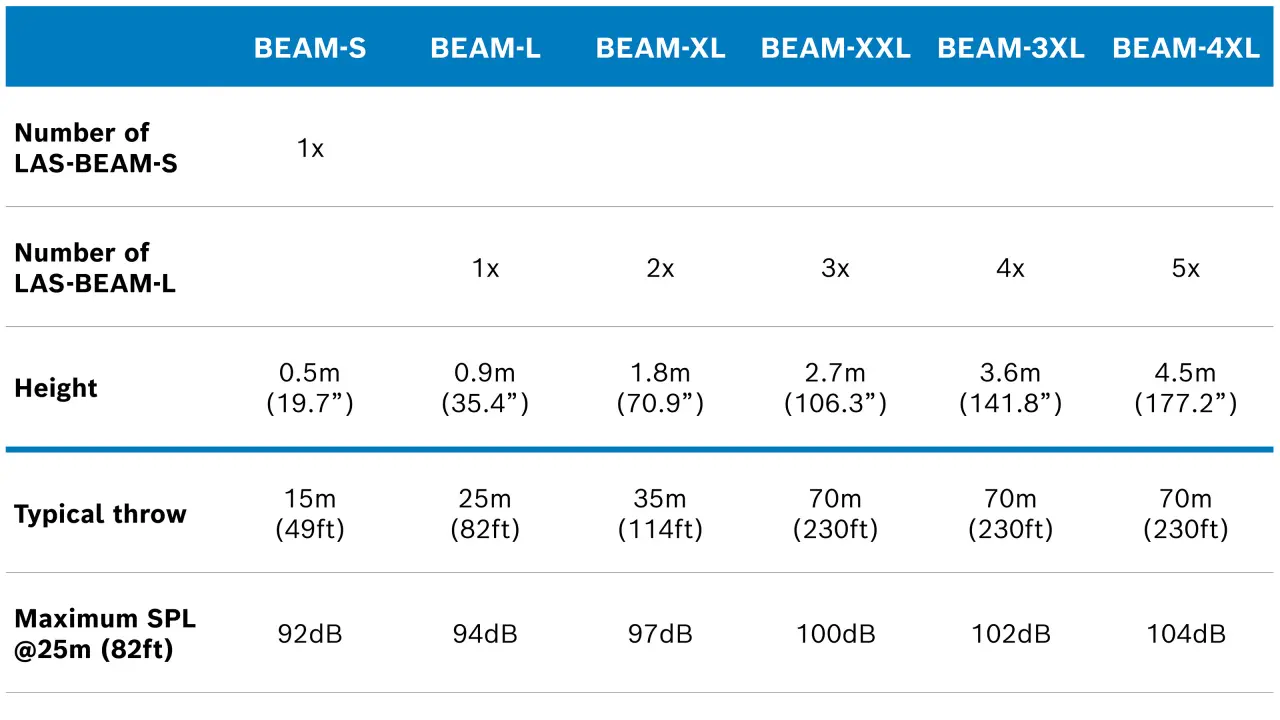Click the BEAM-L column header
The height and width of the screenshot is (720, 1280).
click(485, 48)
